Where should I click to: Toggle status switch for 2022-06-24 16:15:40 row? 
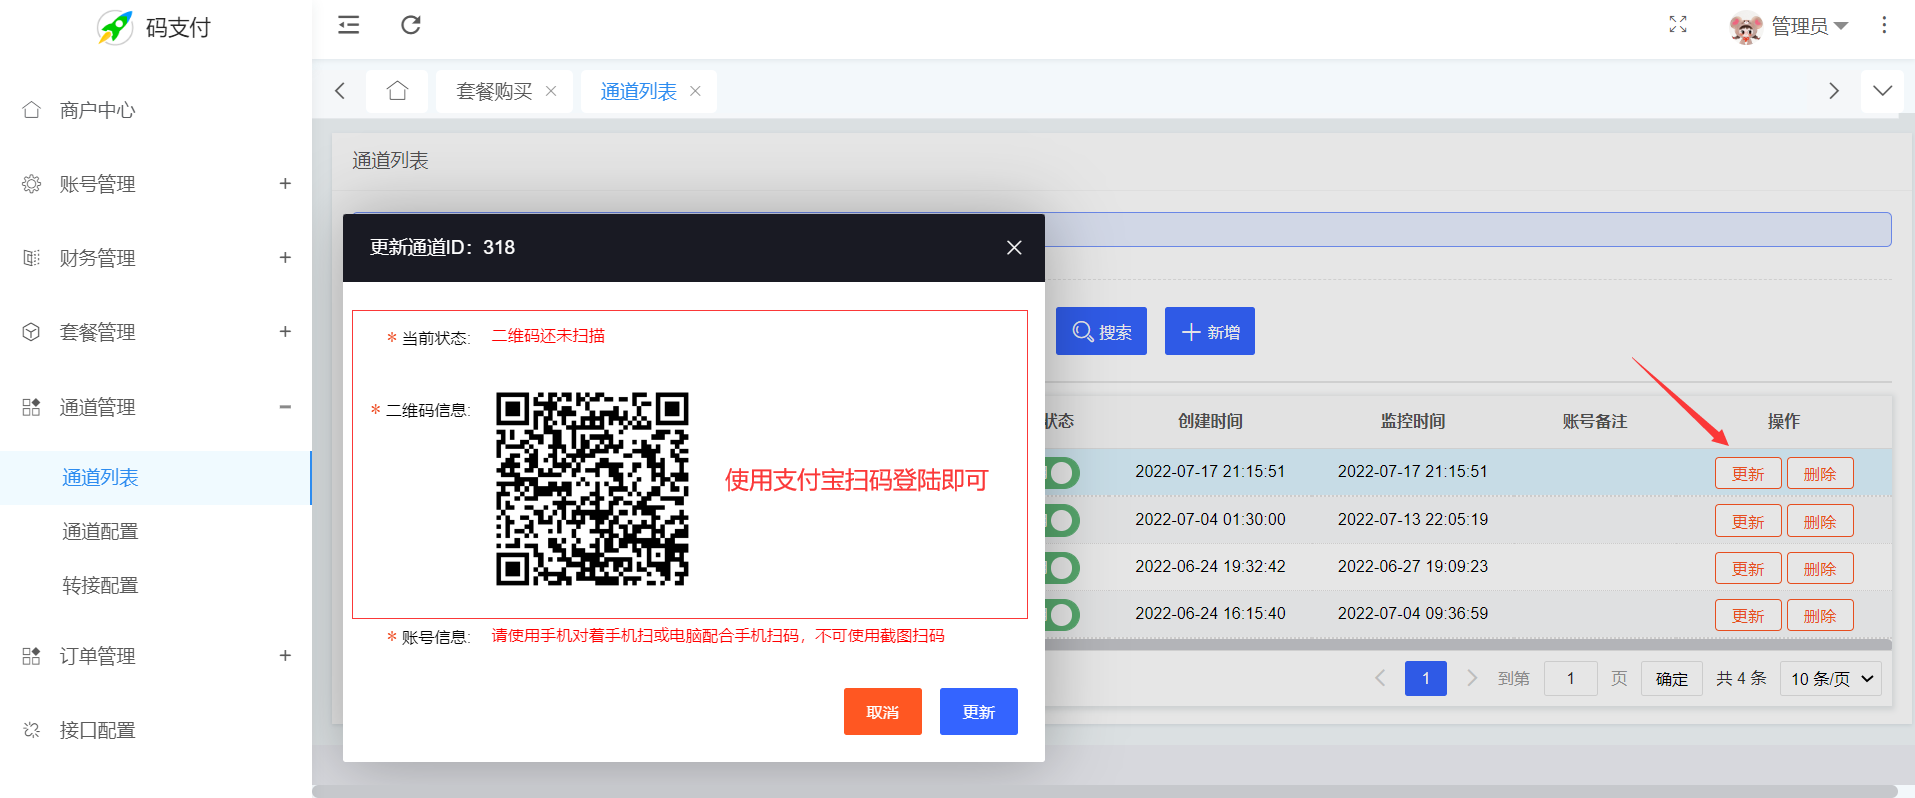coord(1062,615)
